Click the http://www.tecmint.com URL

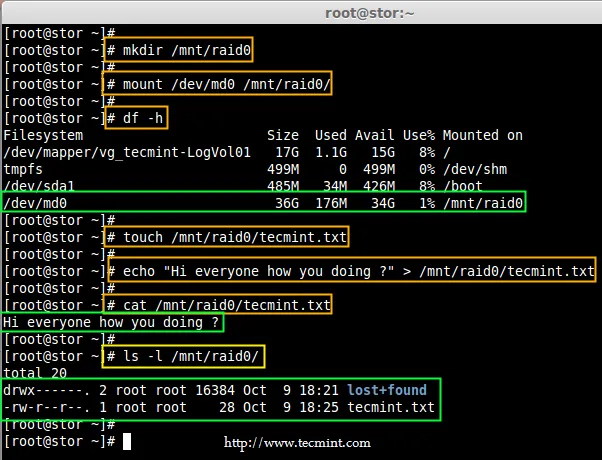pyautogui.click(x=296, y=443)
